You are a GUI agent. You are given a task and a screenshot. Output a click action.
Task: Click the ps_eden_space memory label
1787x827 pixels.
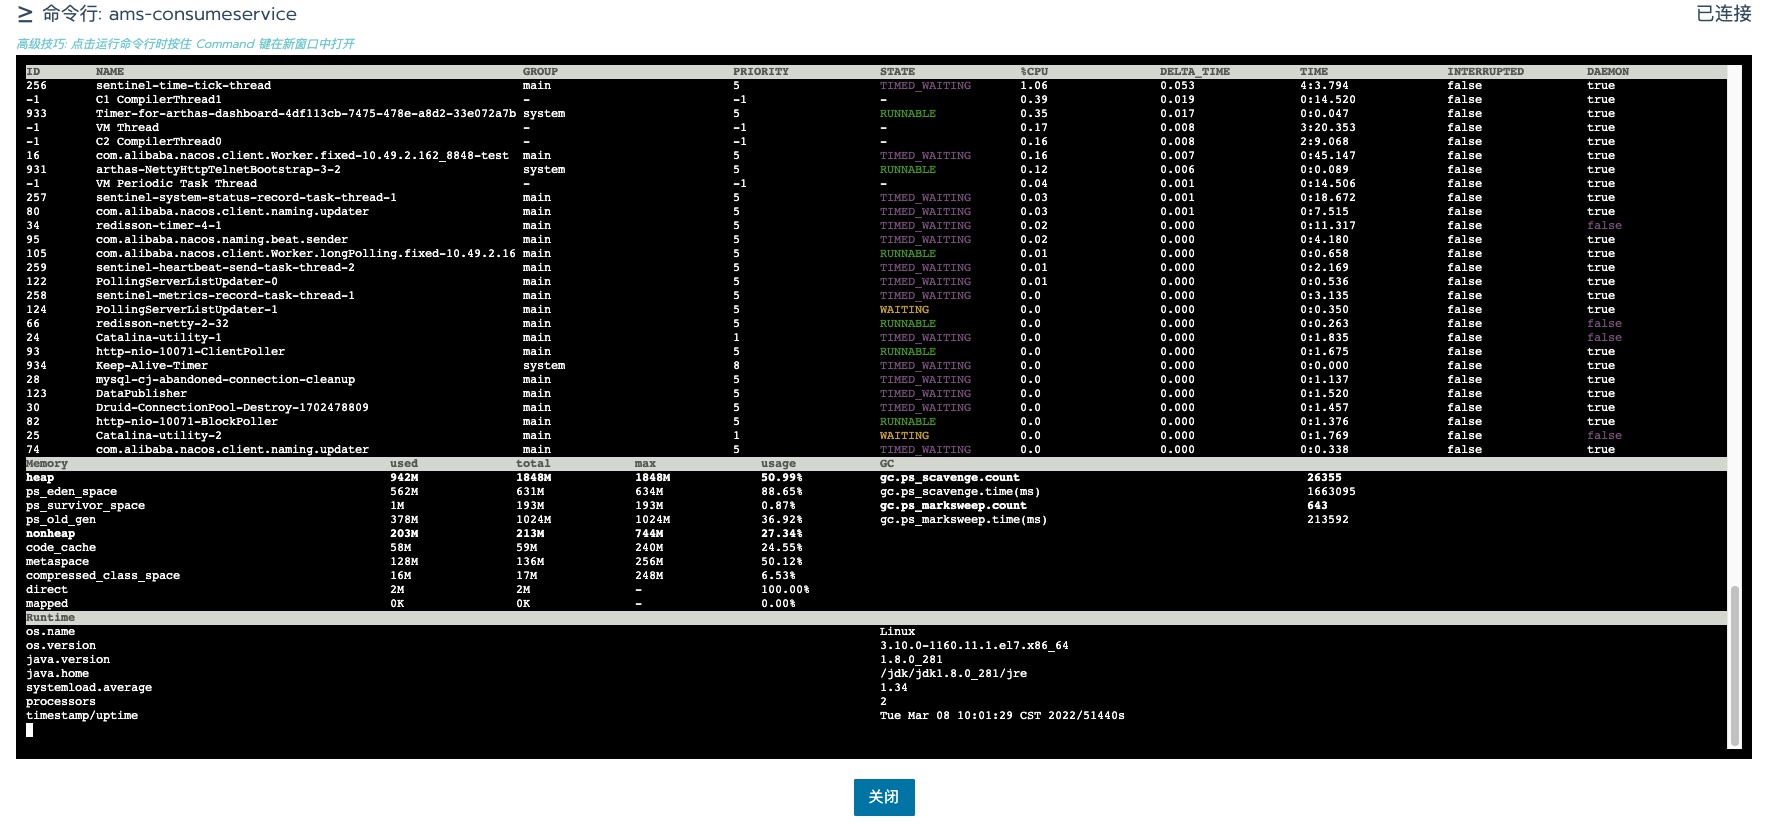click(71, 492)
